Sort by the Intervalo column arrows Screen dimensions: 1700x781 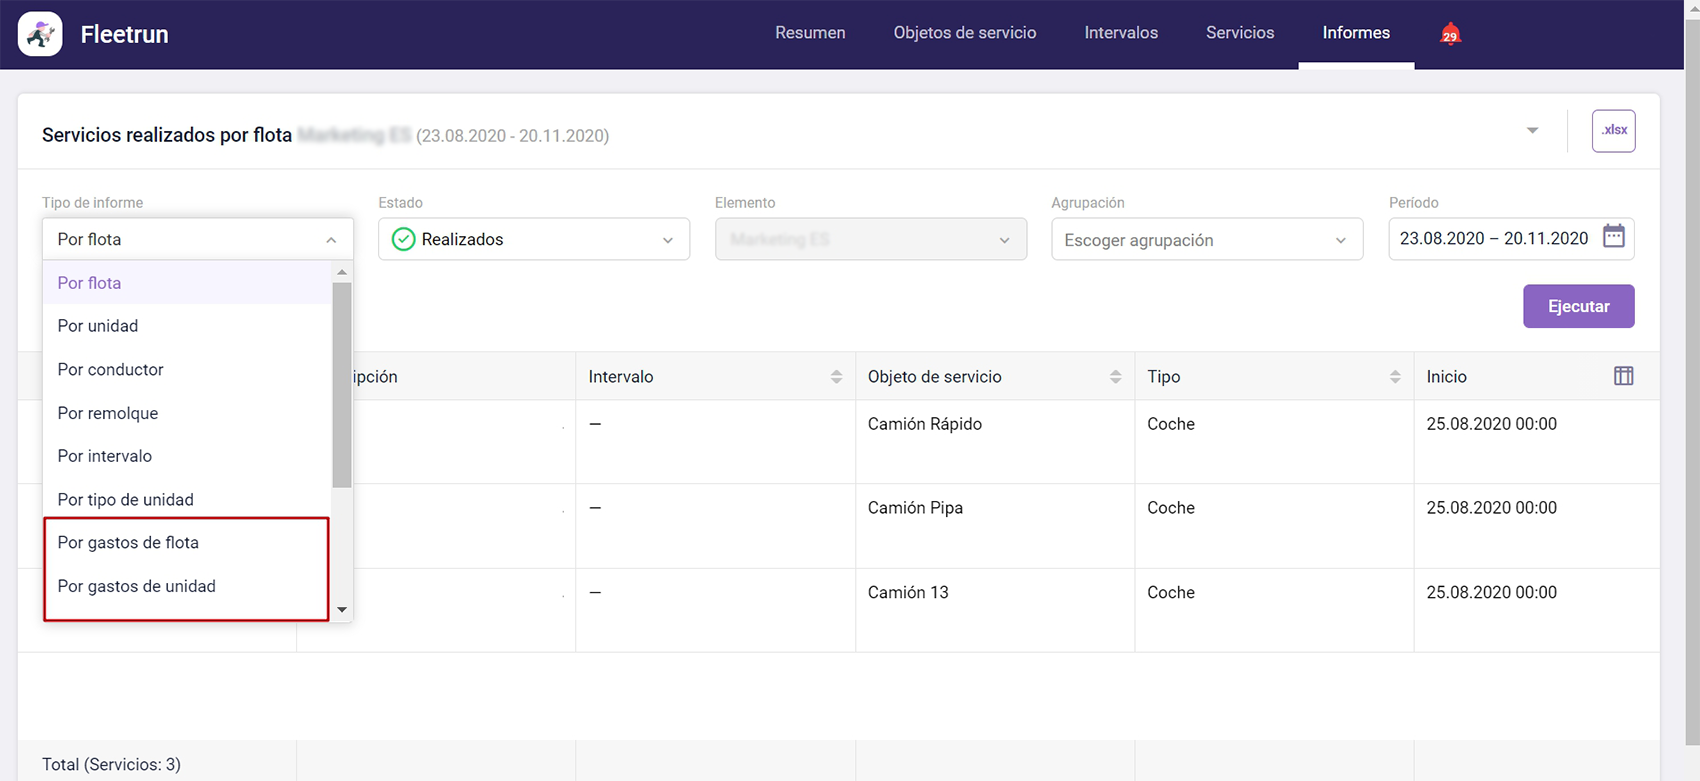(836, 377)
